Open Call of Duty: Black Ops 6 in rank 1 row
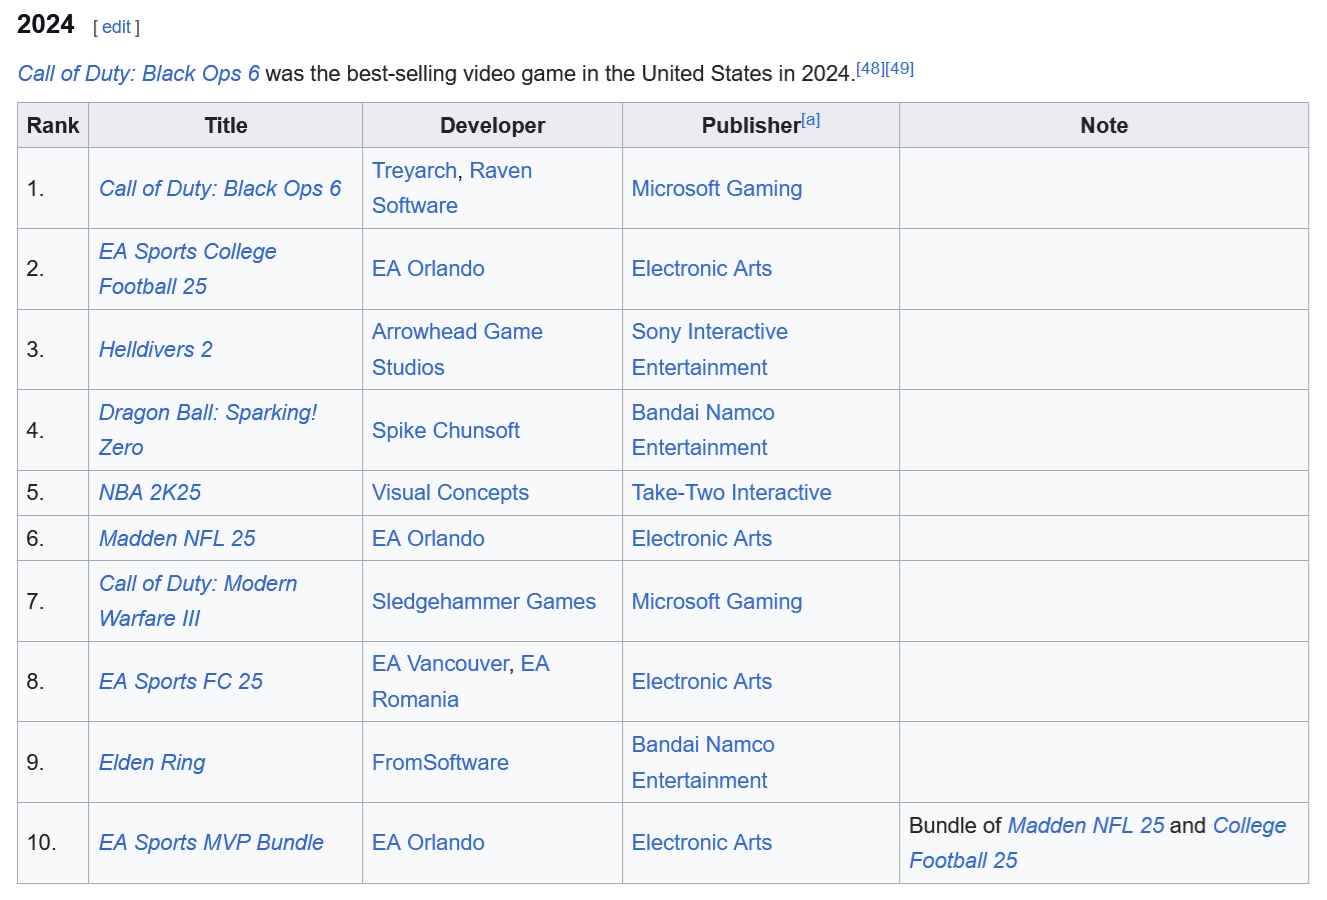The height and width of the screenshot is (900, 1327). [x=220, y=188]
